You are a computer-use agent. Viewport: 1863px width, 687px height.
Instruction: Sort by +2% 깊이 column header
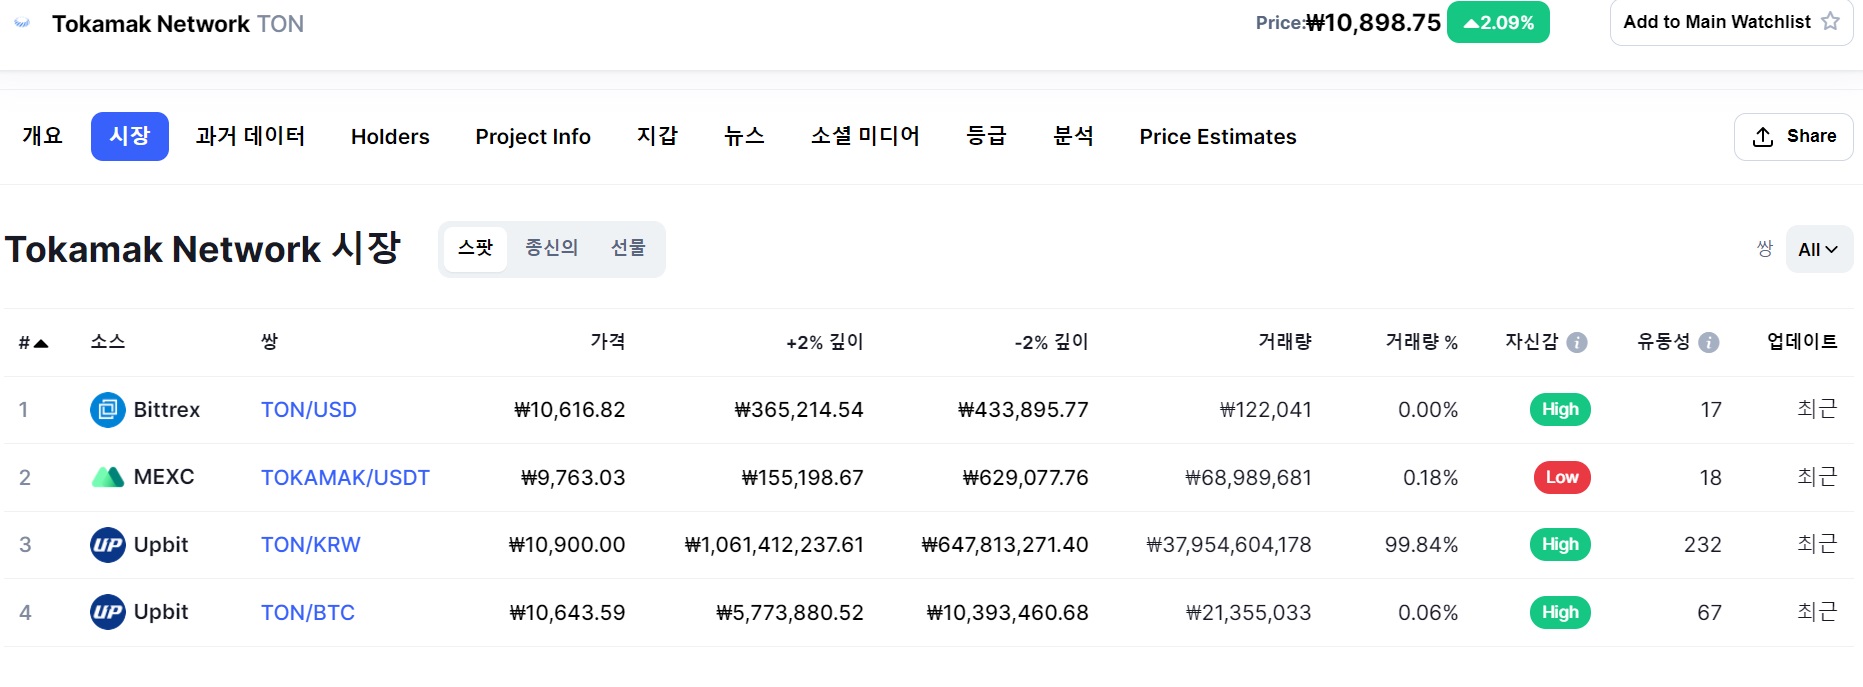825,342
